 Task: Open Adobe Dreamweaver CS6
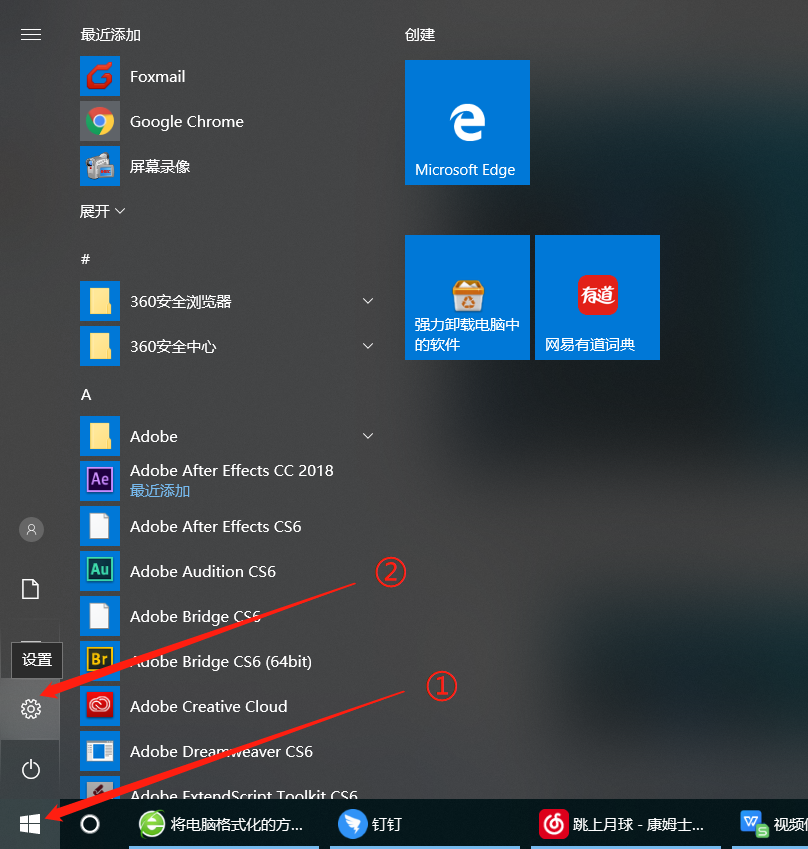[215, 751]
